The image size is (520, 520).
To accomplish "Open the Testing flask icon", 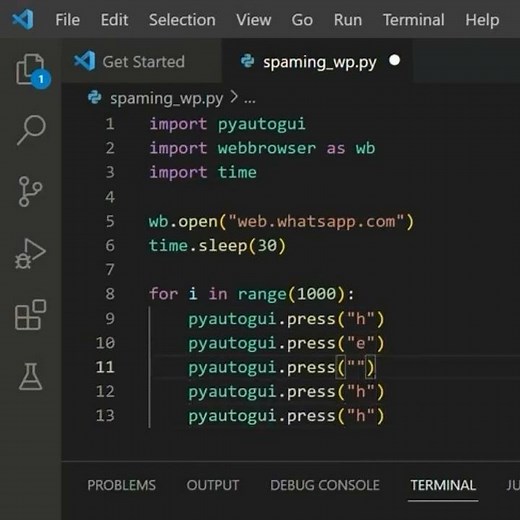I will click(x=31, y=376).
